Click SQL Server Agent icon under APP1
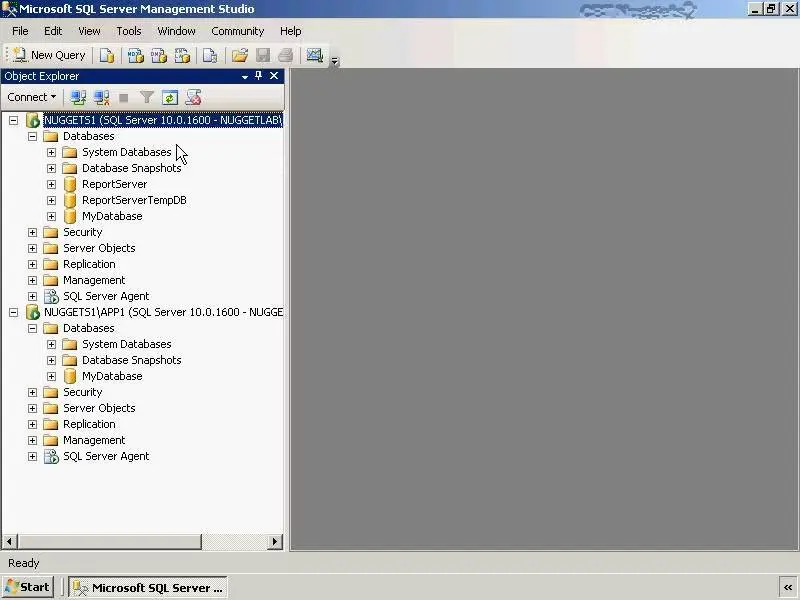 click(x=51, y=456)
